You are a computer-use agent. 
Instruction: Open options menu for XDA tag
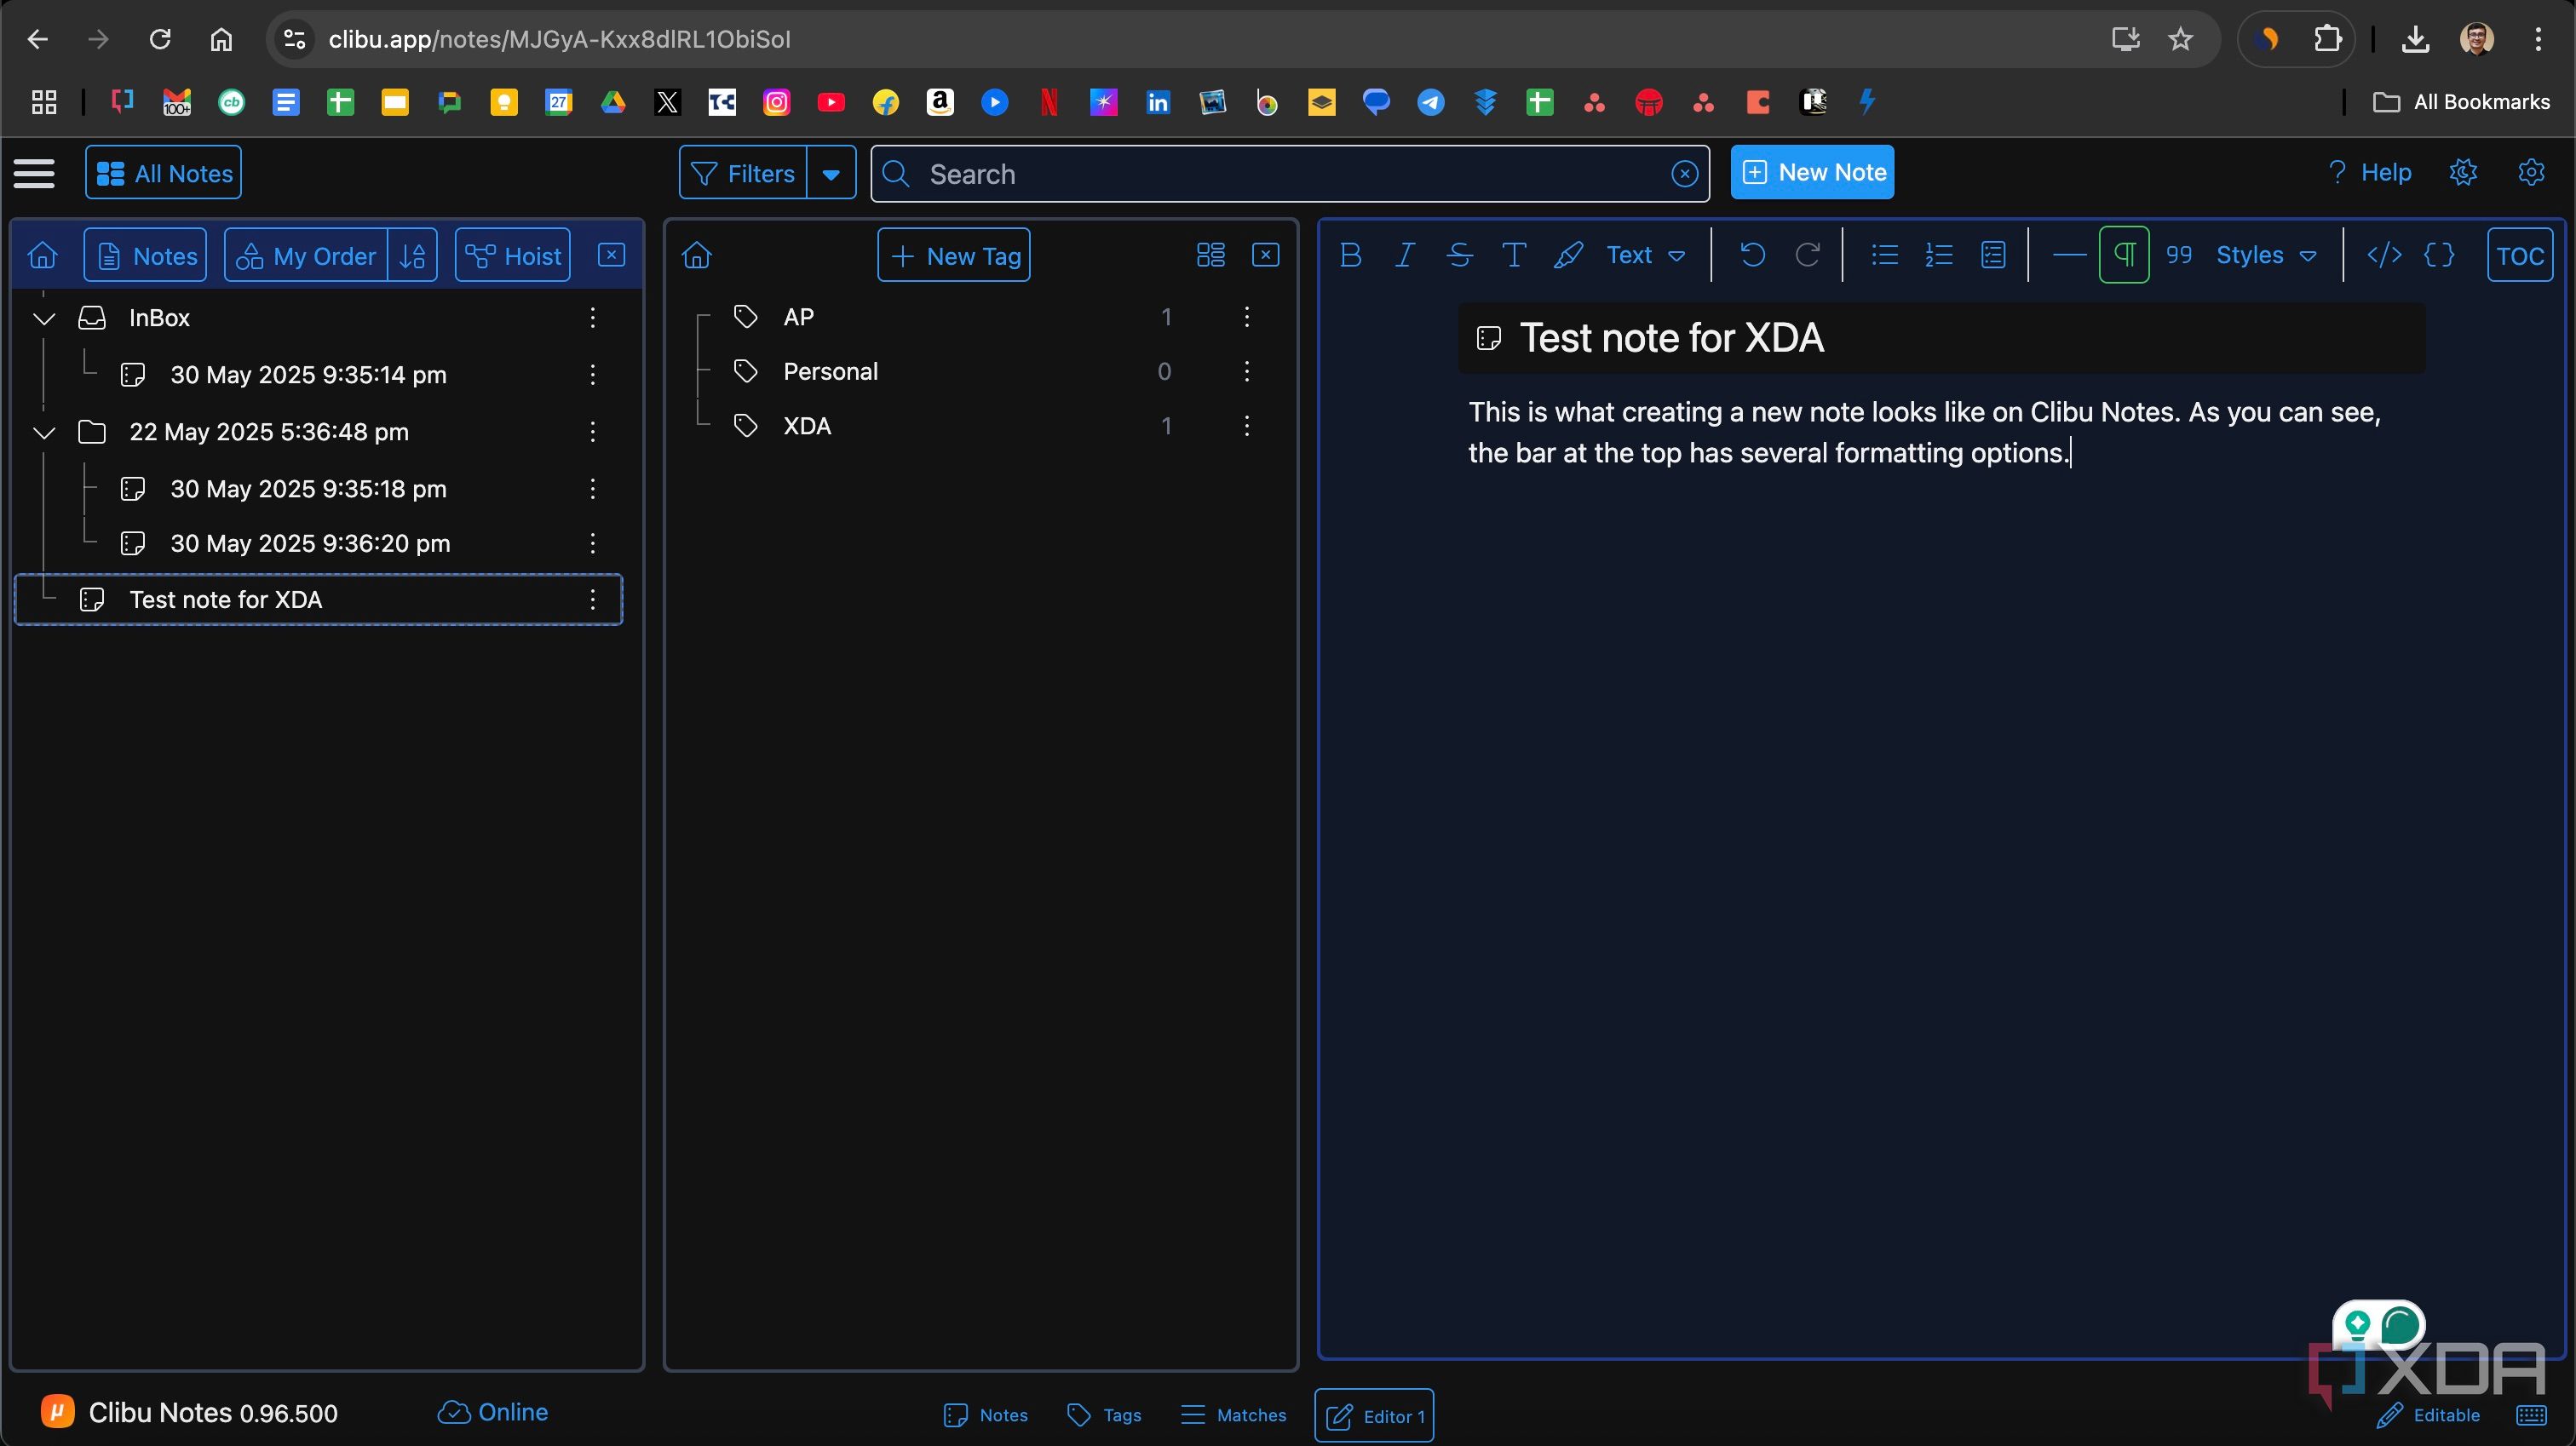1247,426
